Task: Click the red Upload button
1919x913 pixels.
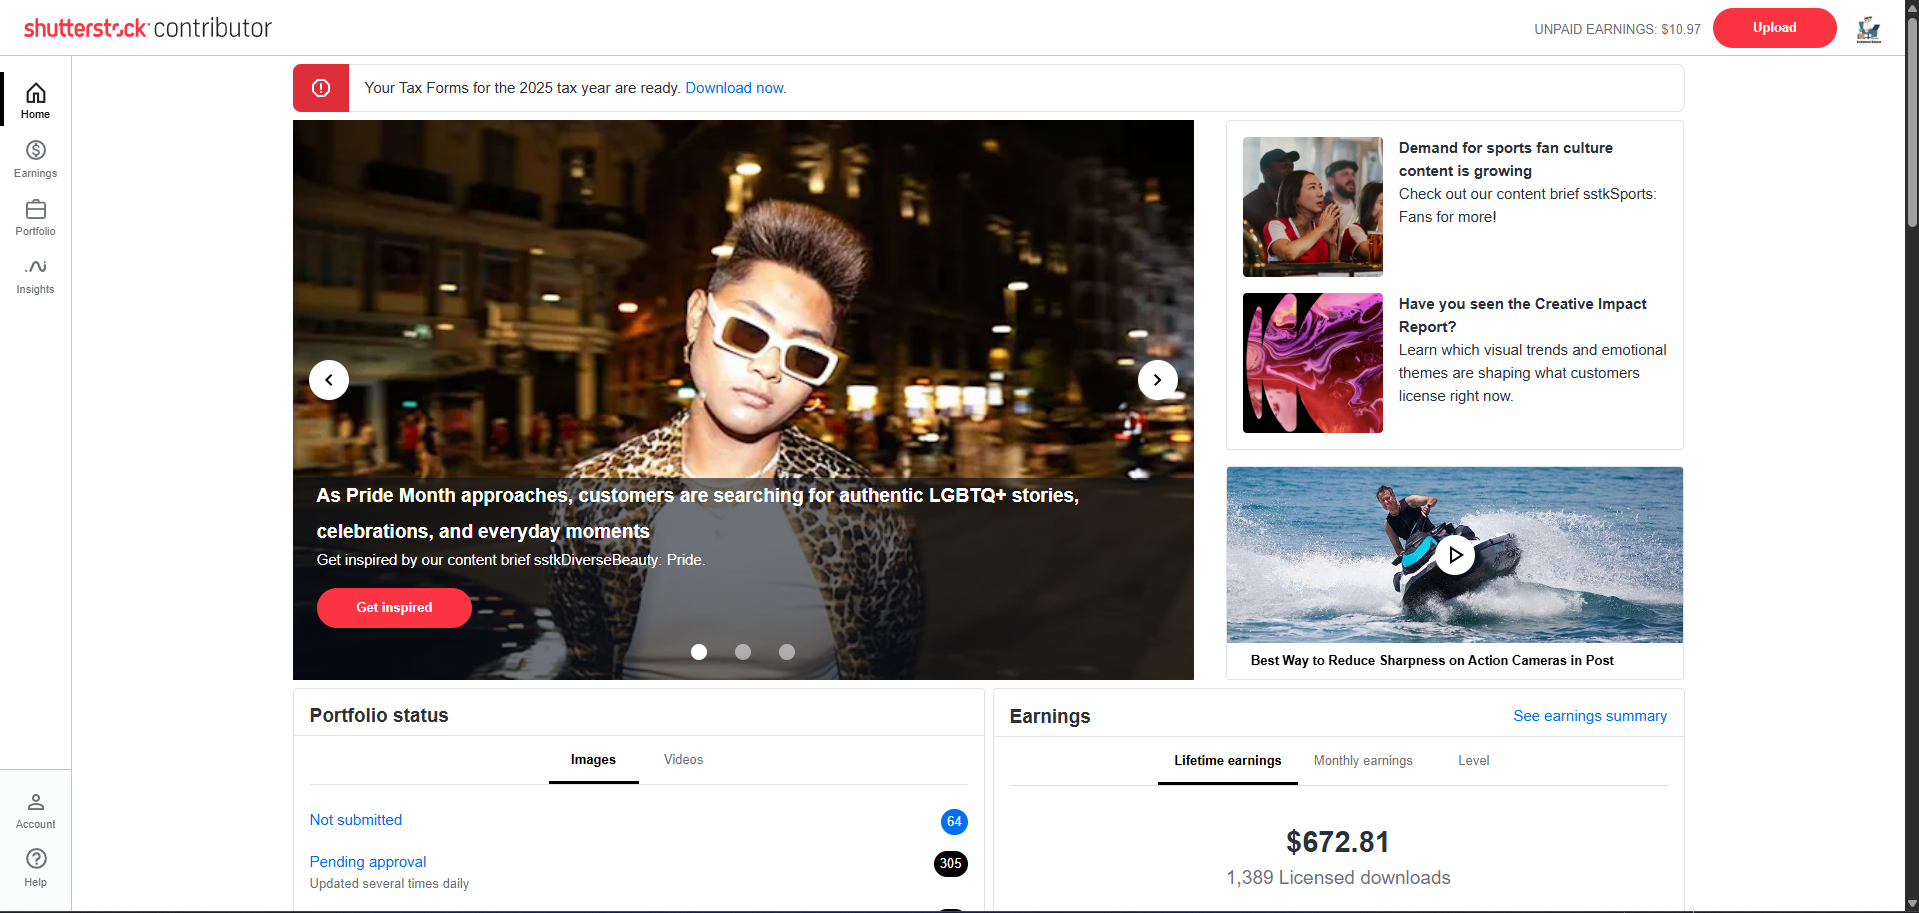Action: [1774, 28]
